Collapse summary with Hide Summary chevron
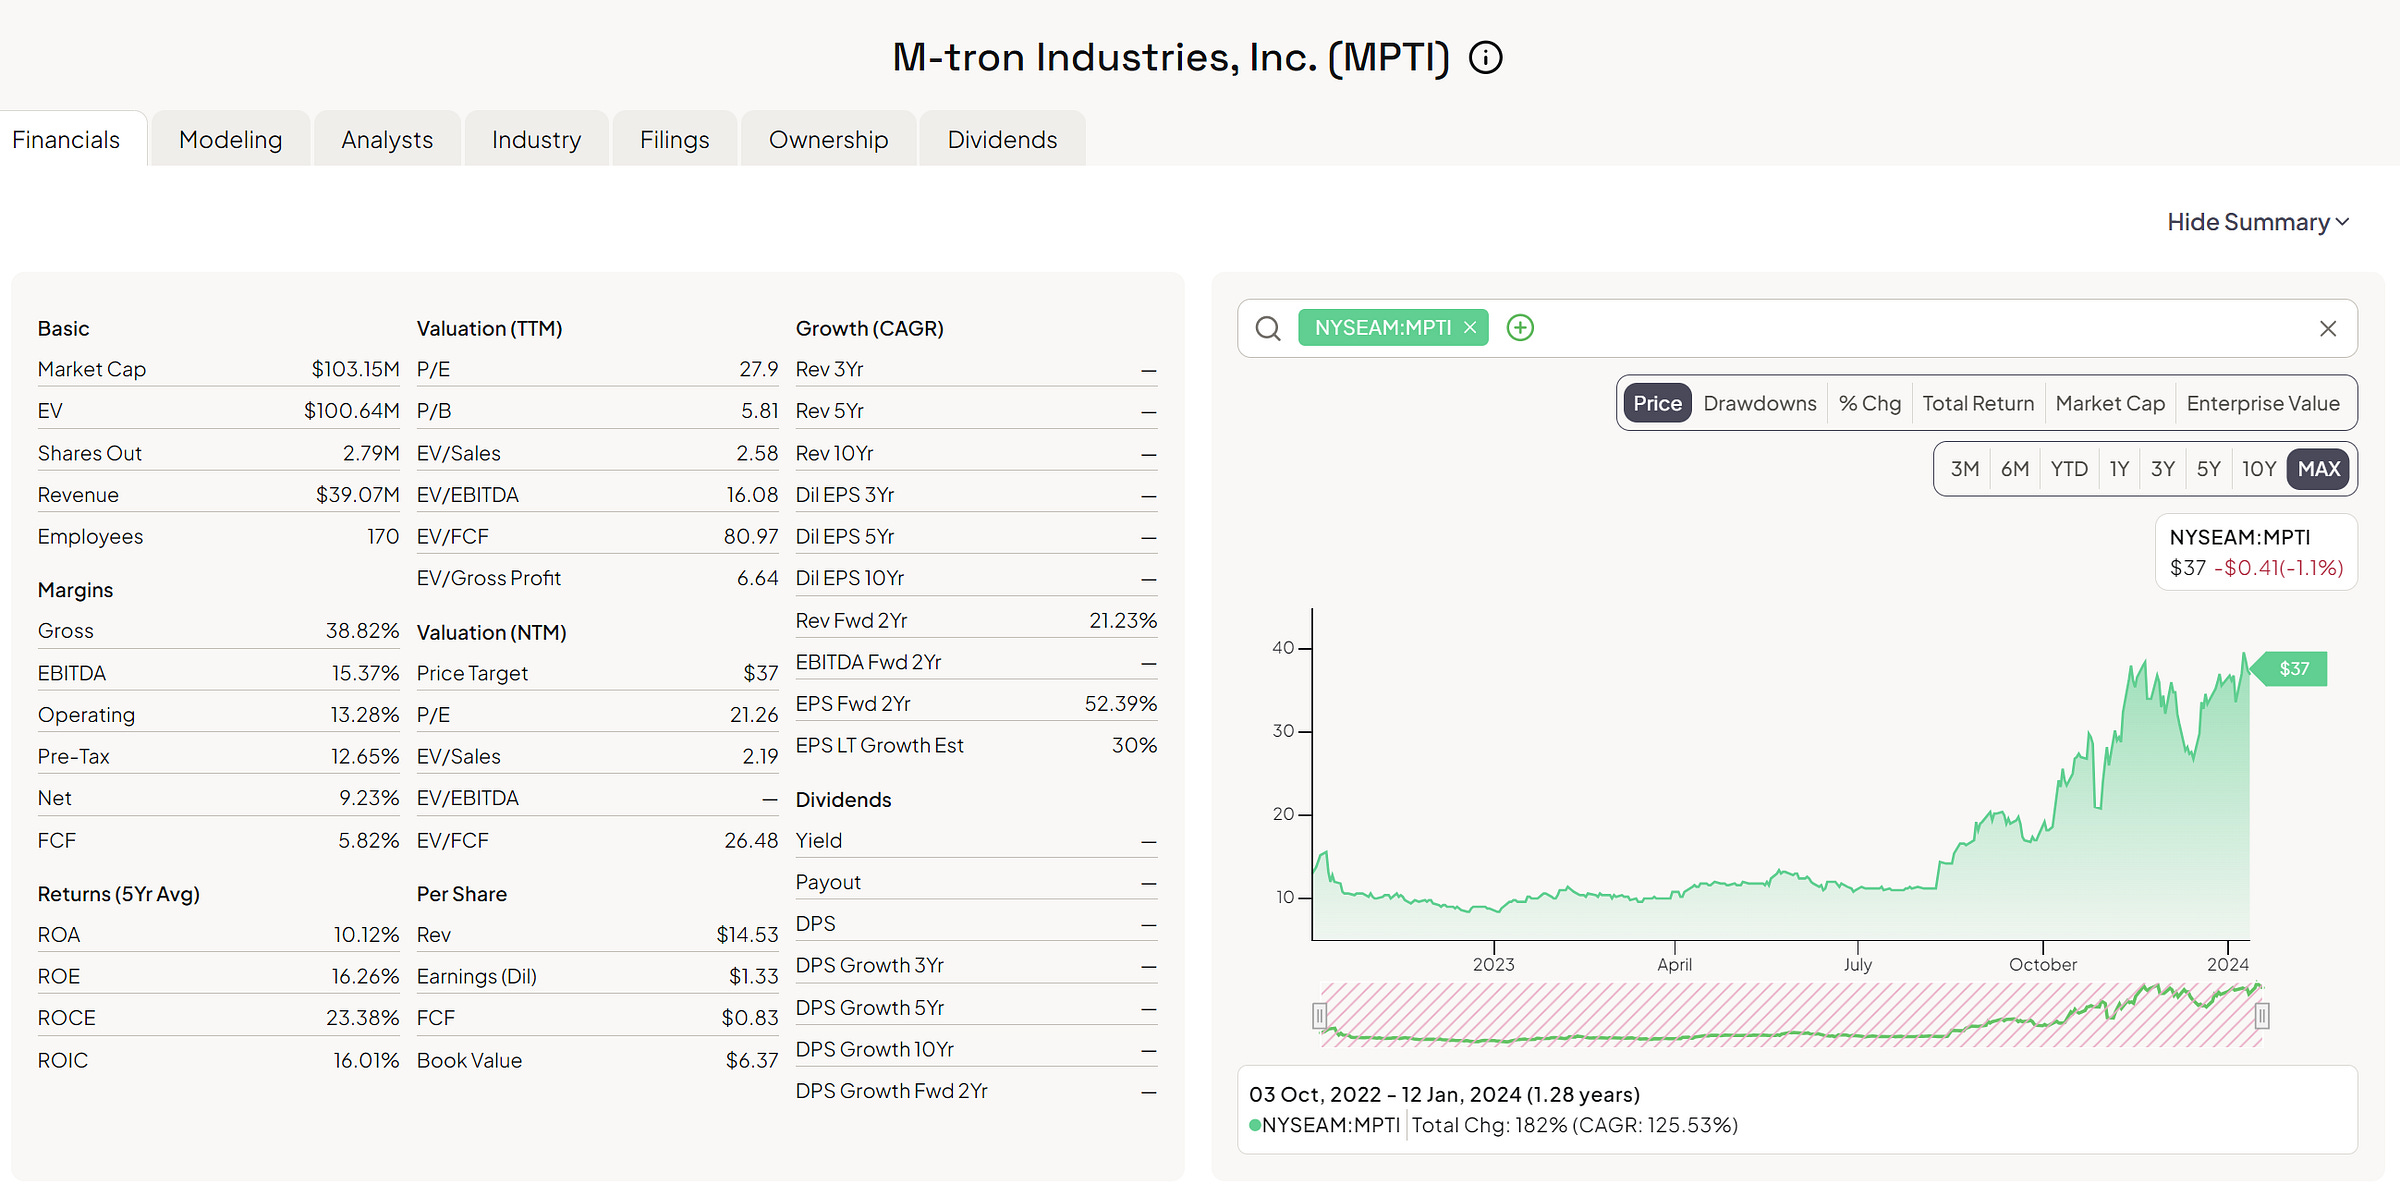Screen dimensions: 2400x1187 coord(2342,222)
